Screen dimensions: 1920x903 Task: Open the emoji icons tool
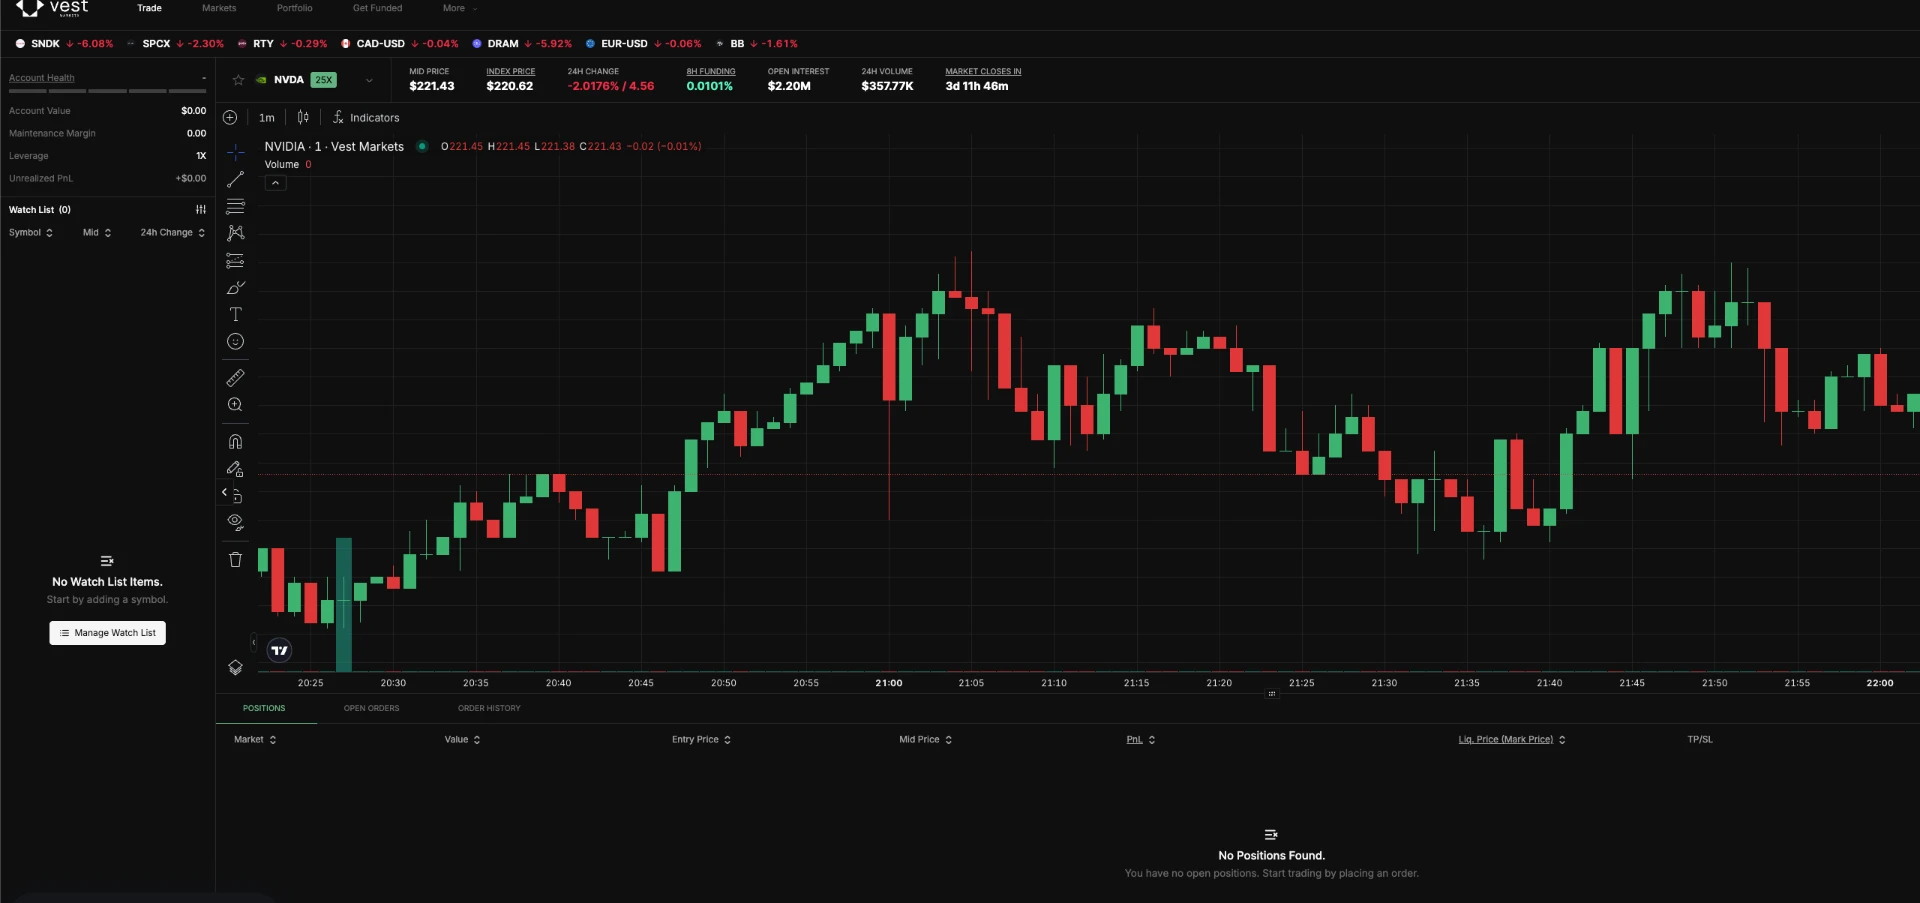click(x=236, y=341)
